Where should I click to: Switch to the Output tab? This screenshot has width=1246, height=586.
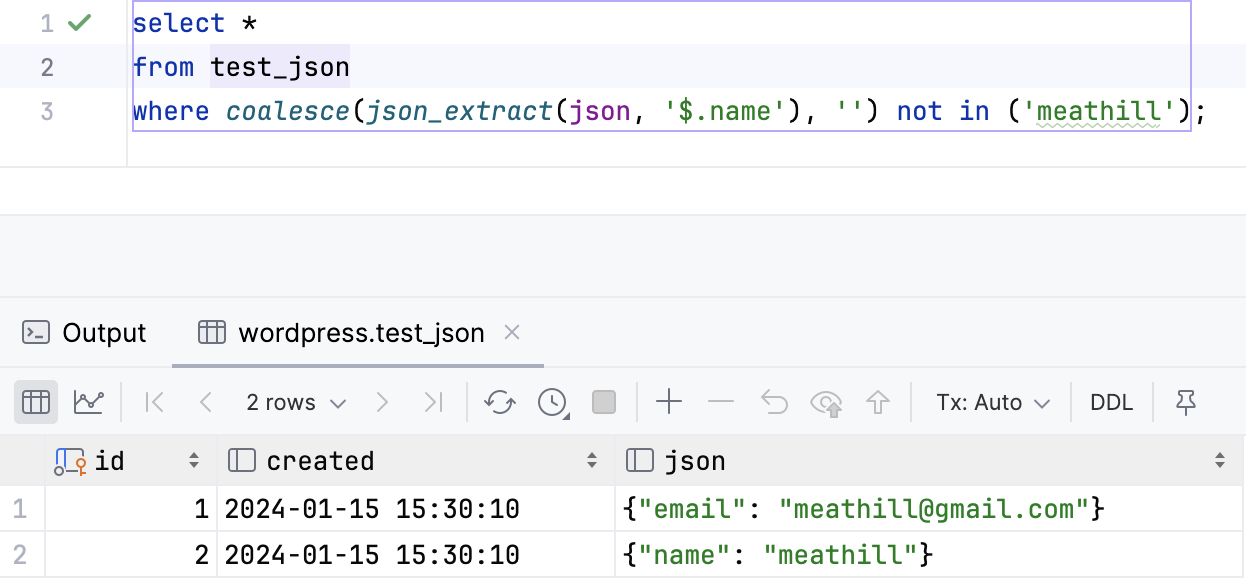click(x=85, y=333)
